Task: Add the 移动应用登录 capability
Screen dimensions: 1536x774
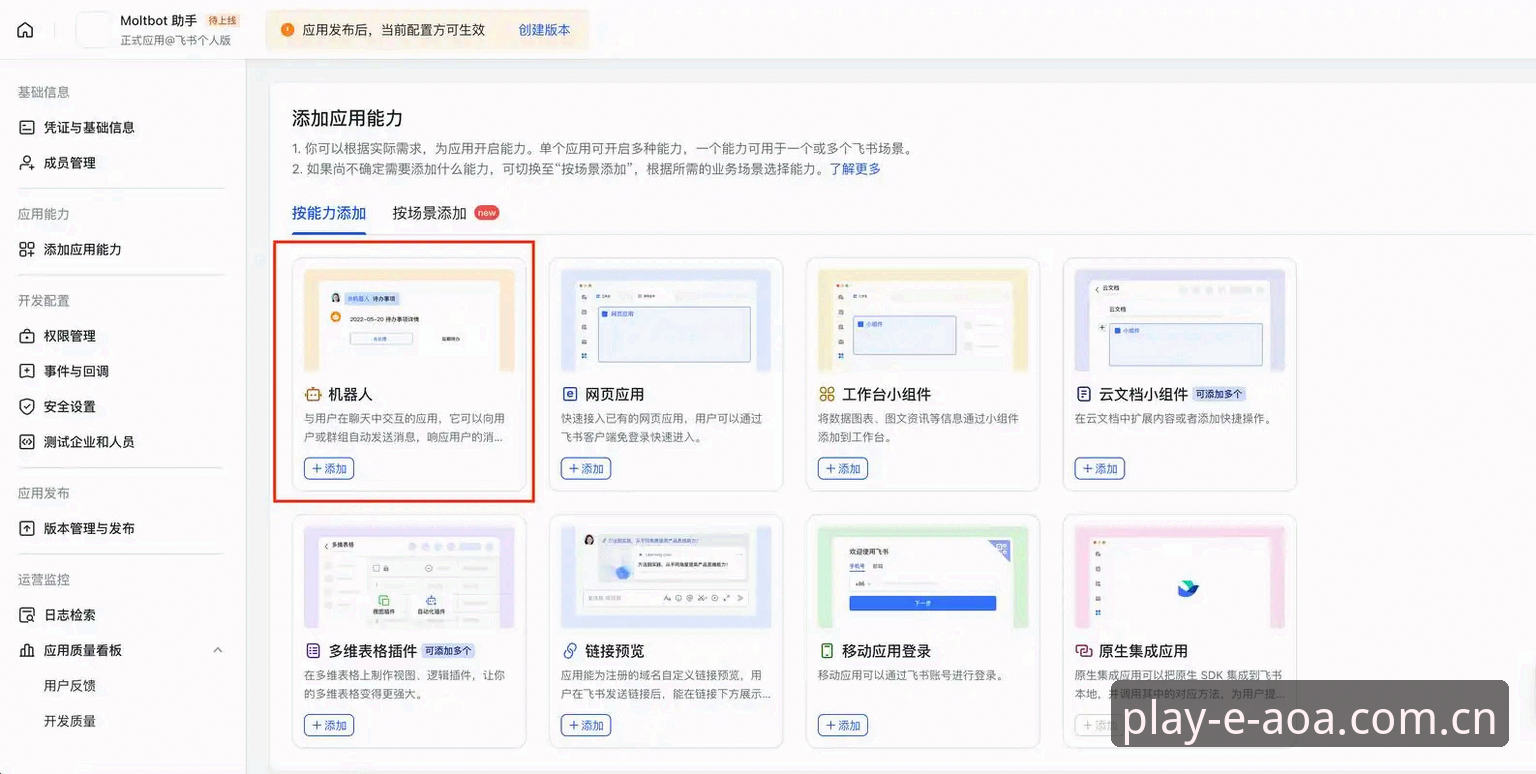Action: 843,725
